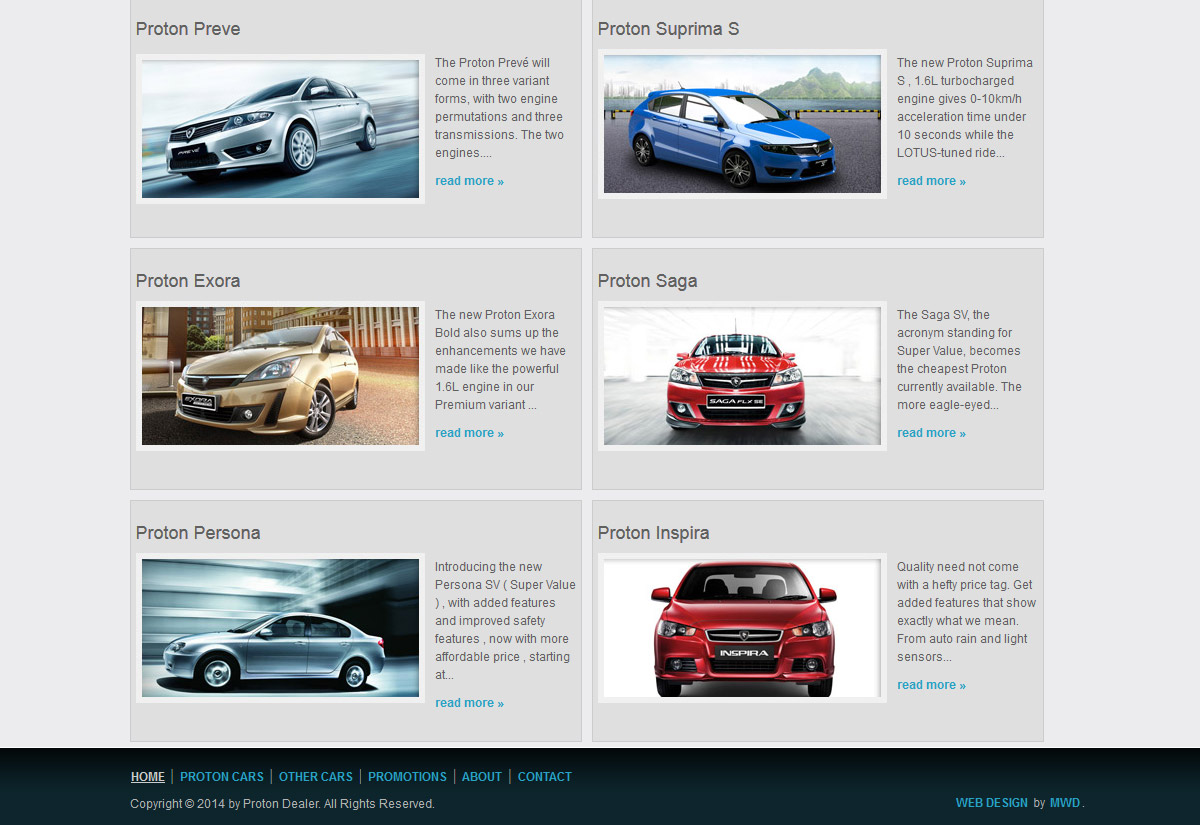Read more about Proton Inspira

(x=931, y=685)
